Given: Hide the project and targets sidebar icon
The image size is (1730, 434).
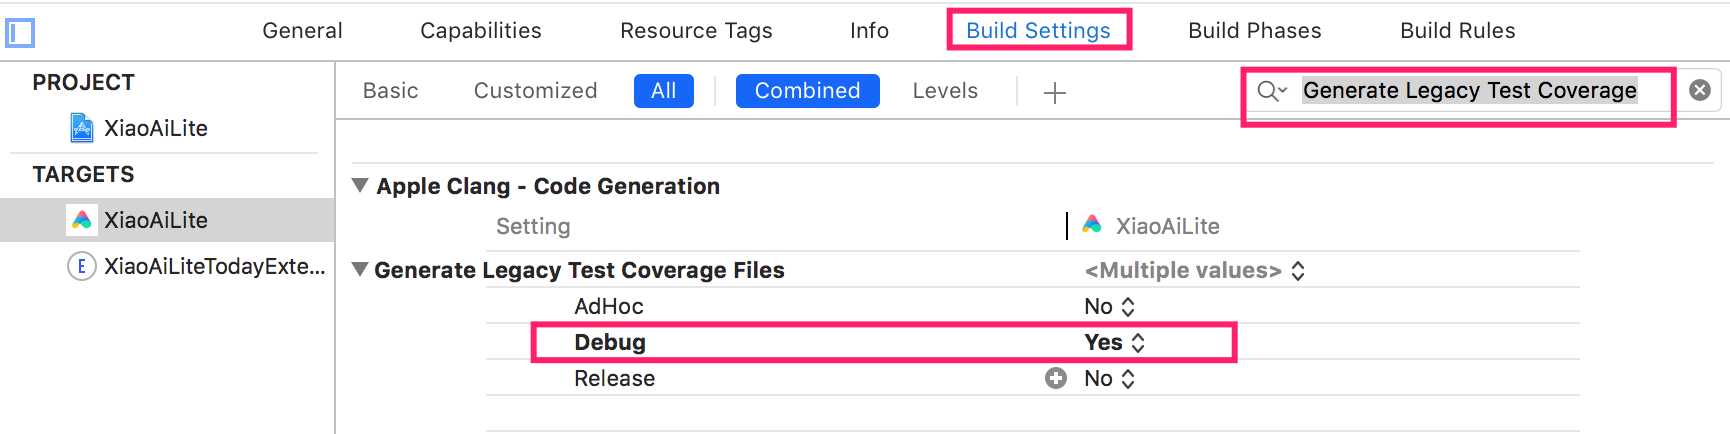Looking at the screenshot, I should click(x=20, y=33).
